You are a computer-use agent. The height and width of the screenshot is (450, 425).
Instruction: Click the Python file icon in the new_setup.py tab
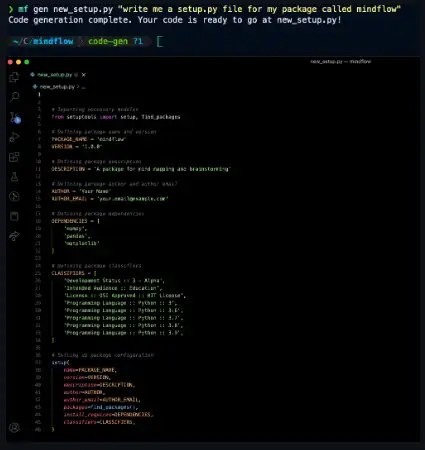click(33, 75)
